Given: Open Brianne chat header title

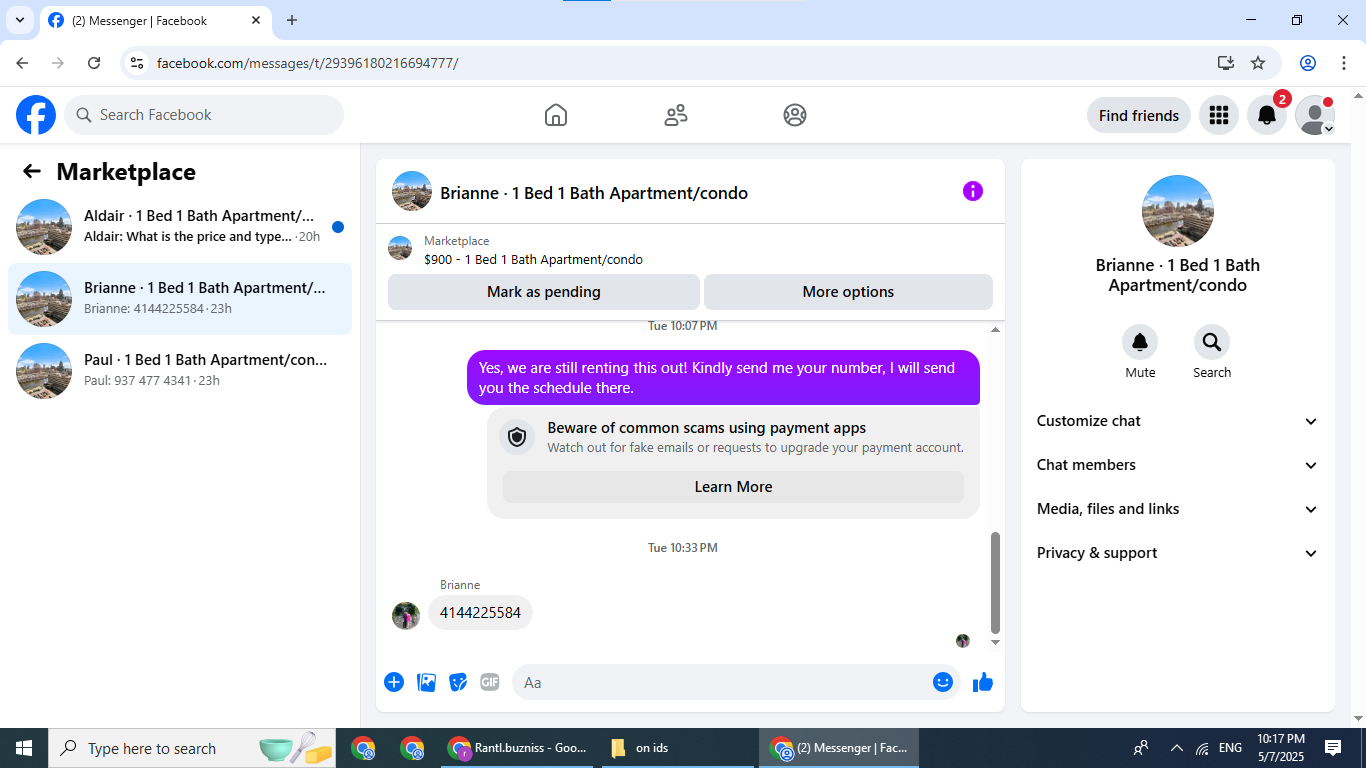Looking at the screenshot, I should point(594,193).
